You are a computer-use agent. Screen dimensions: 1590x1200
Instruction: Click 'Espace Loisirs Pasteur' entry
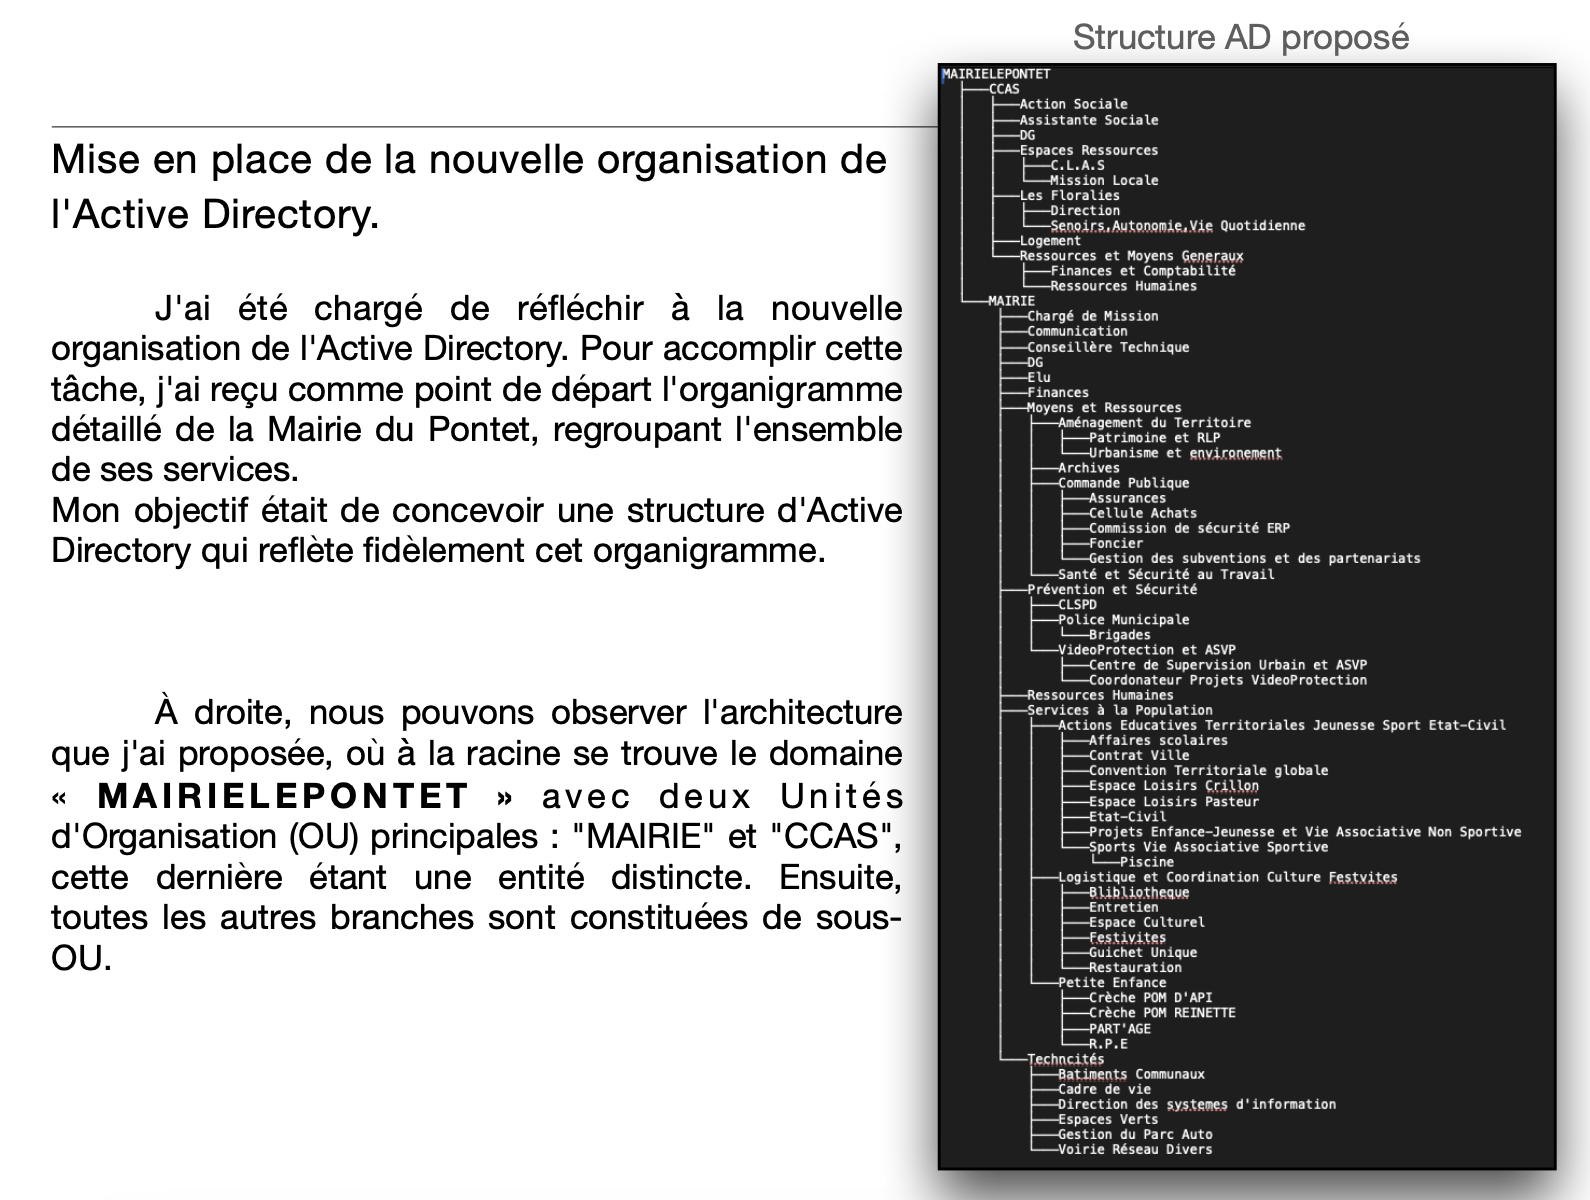[1174, 801]
